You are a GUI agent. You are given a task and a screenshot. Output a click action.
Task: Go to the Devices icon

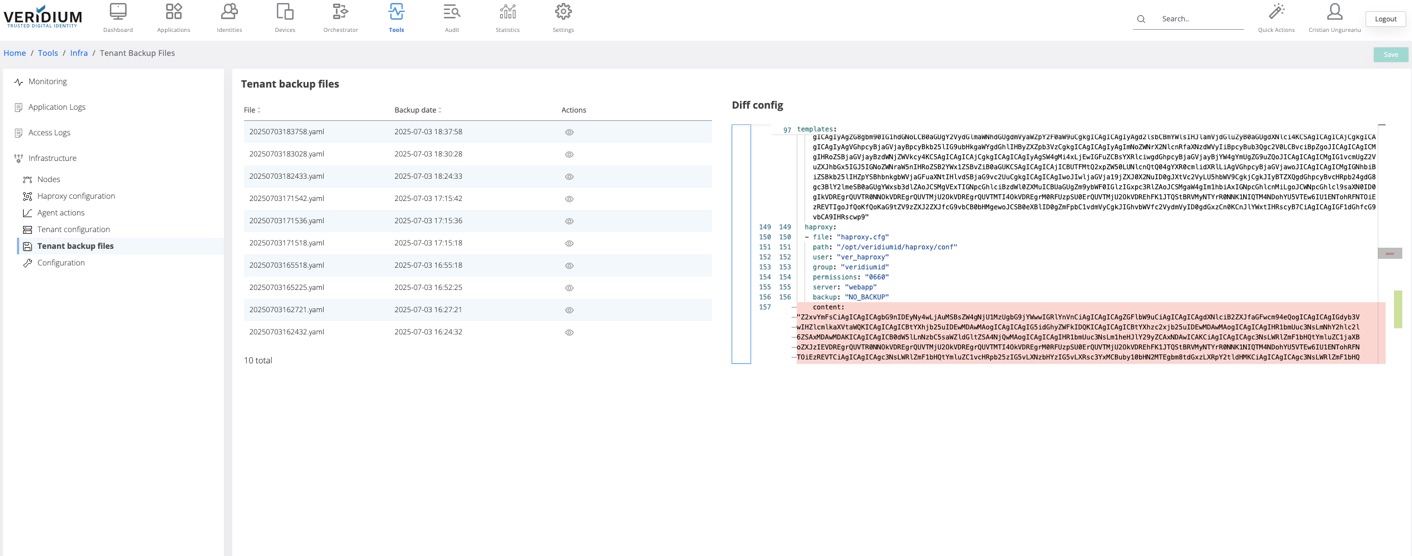(x=285, y=12)
